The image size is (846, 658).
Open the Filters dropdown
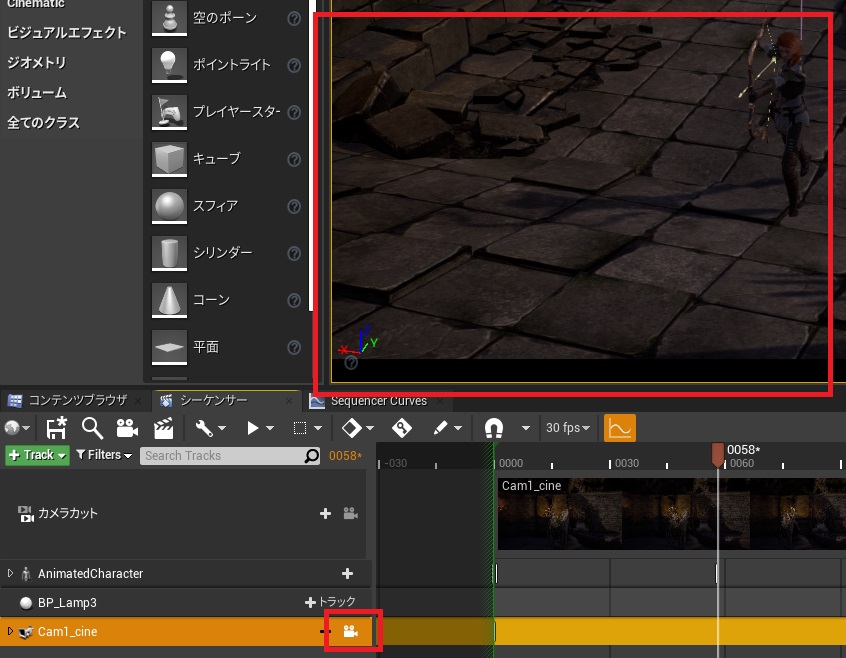[x=104, y=455]
